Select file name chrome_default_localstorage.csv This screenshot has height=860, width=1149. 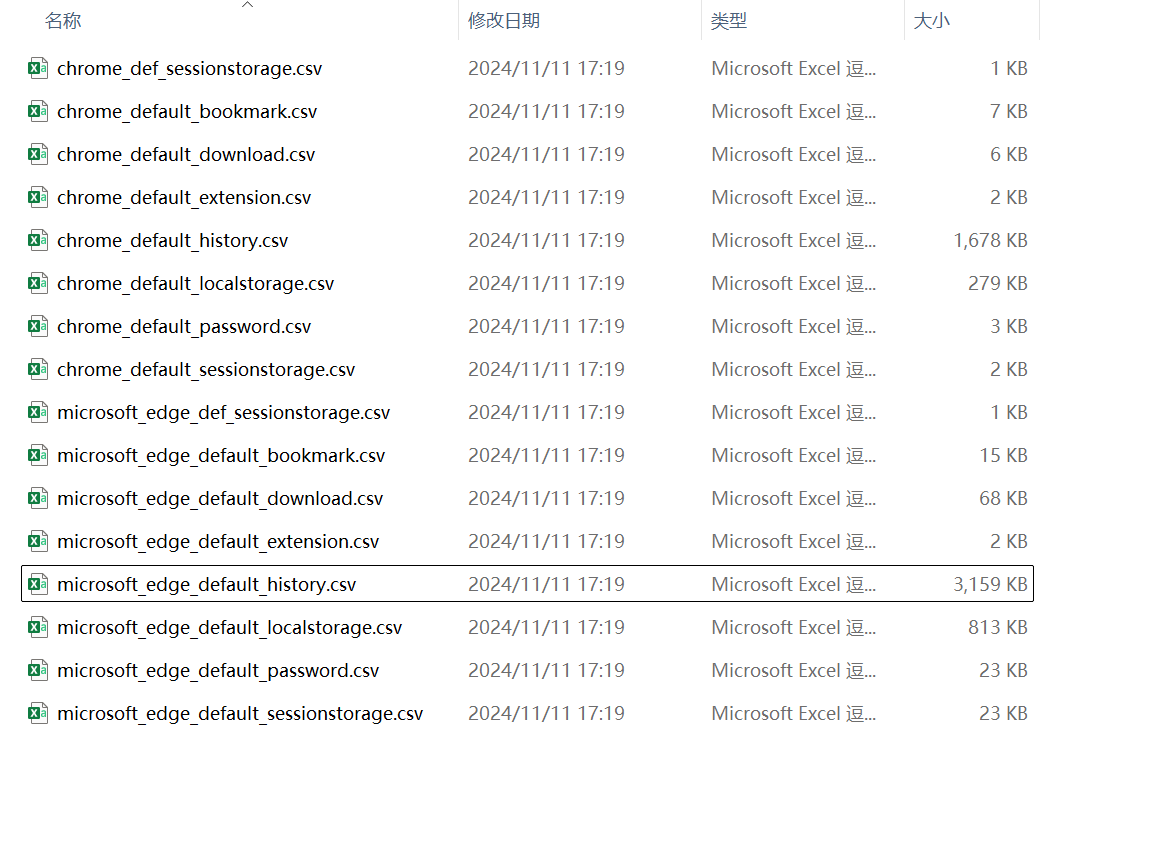pyautogui.click(x=196, y=284)
